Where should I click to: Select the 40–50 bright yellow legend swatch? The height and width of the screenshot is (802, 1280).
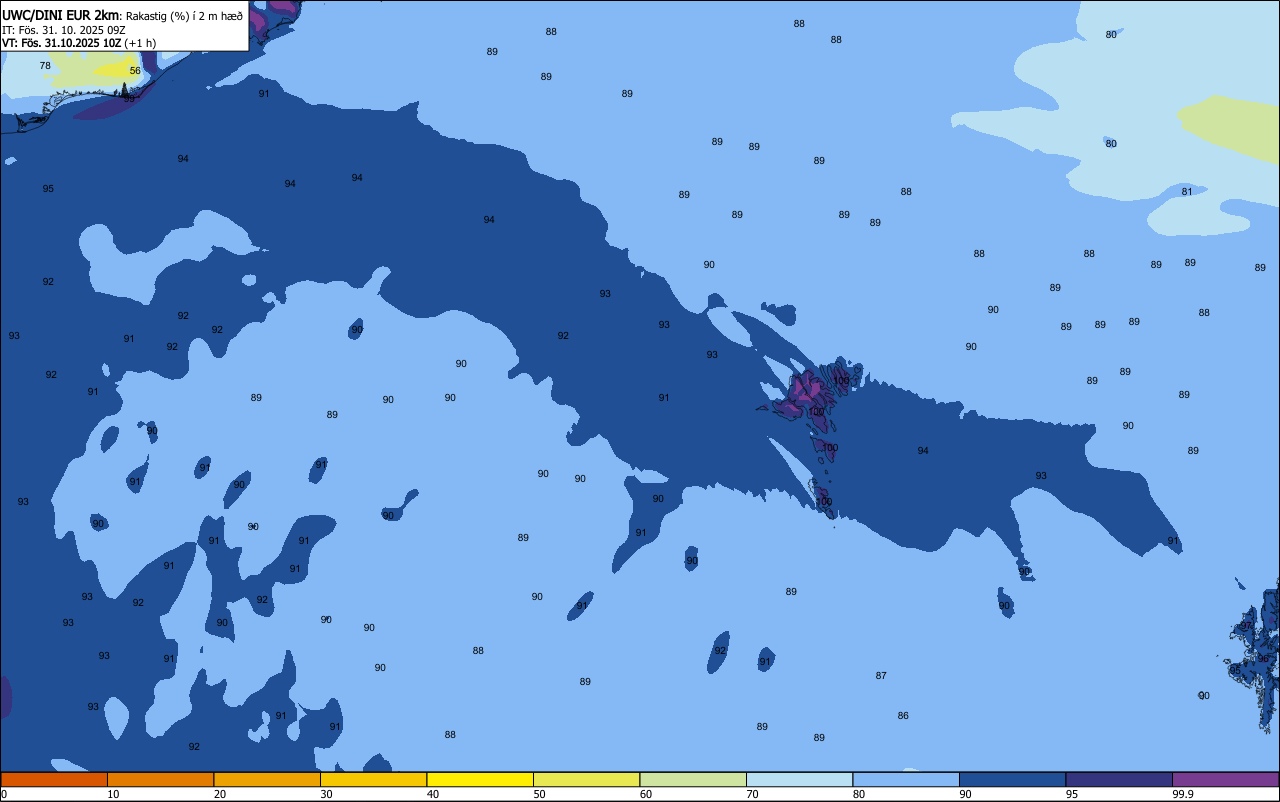click(x=480, y=779)
